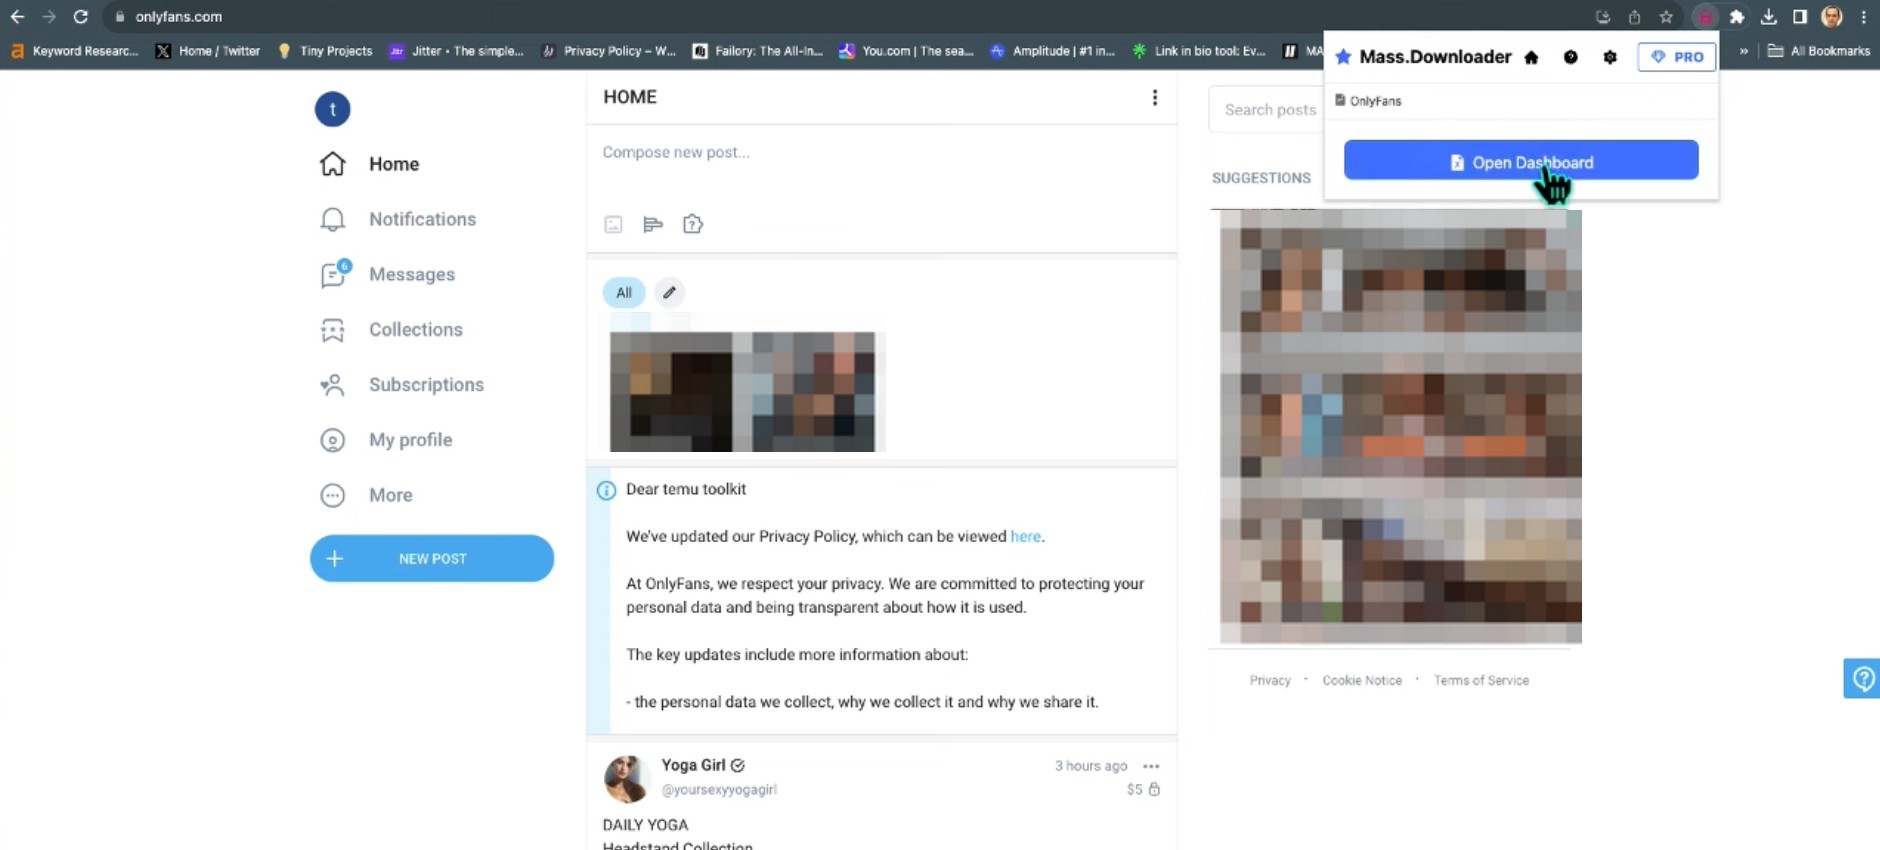1880x850 pixels.
Task: Expand hidden bookmarks chevron
Action: point(1744,51)
